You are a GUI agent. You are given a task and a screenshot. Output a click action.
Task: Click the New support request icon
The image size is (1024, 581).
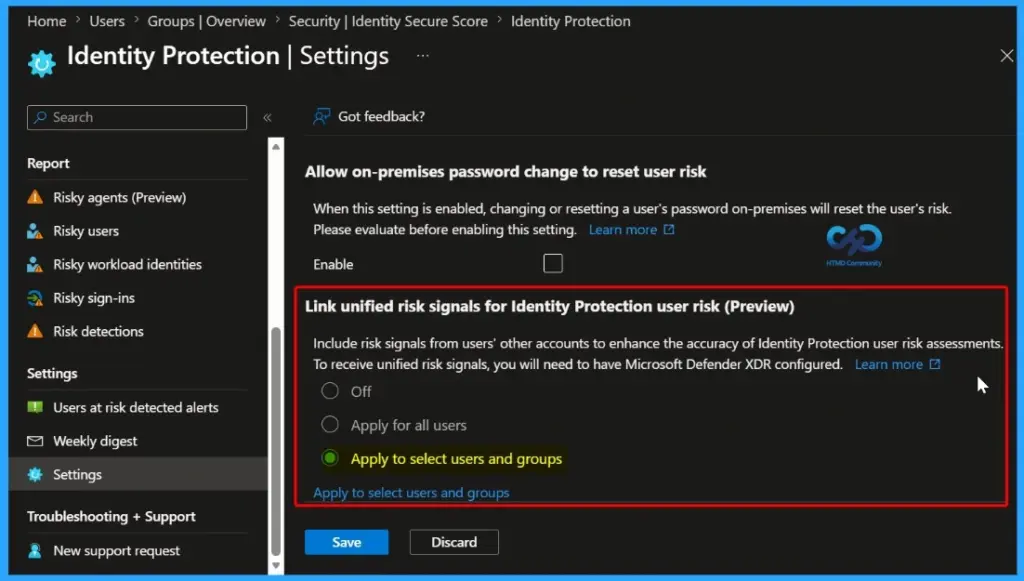[35, 550]
